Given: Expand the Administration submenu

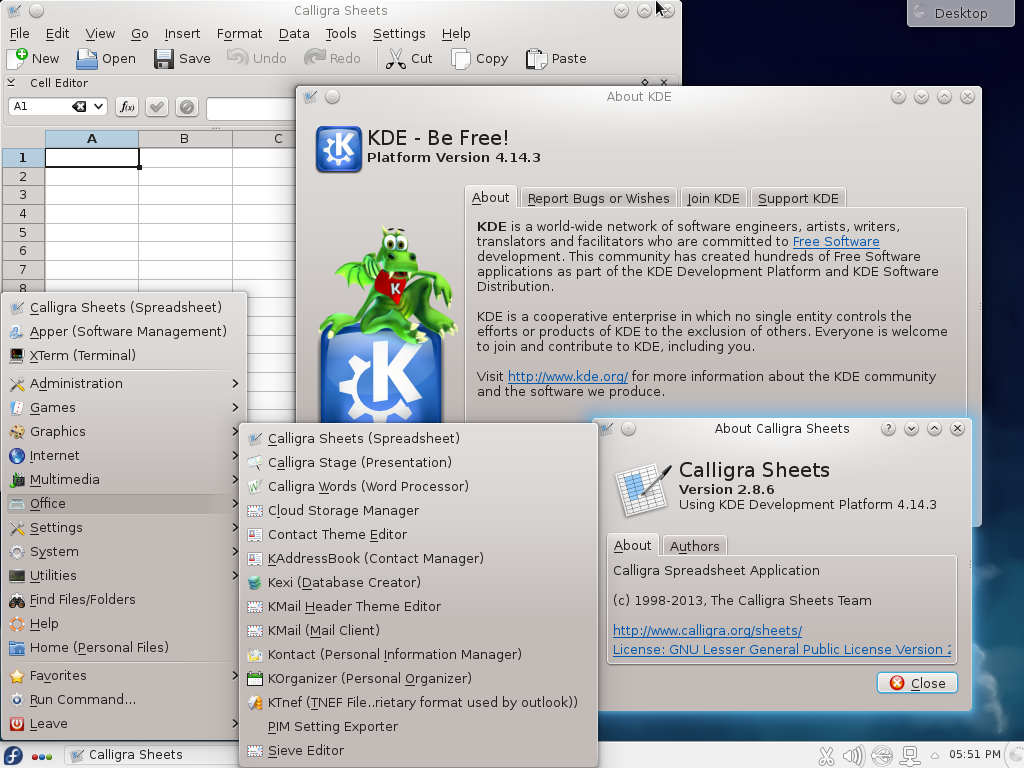Looking at the screenshot, I should (x=125, y=383).
